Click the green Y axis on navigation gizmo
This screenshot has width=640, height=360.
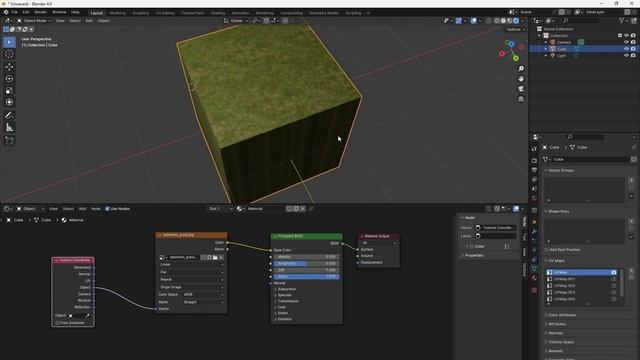[x=516, y=58]
